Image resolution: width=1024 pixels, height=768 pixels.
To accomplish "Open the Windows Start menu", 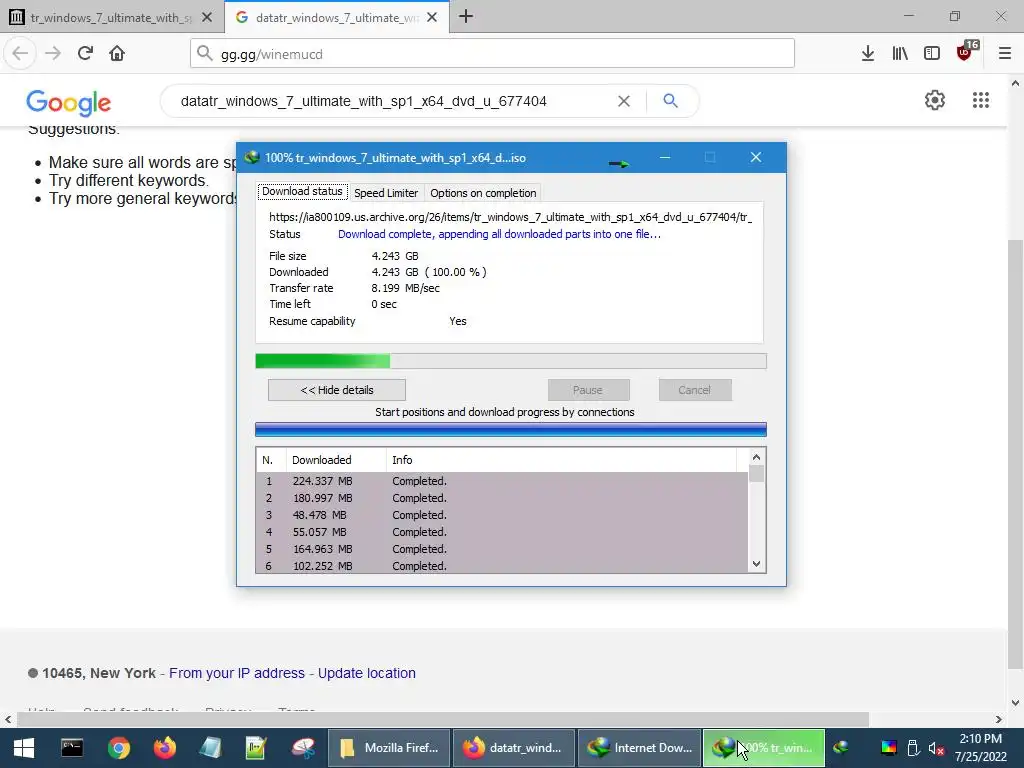I will 24,748.
